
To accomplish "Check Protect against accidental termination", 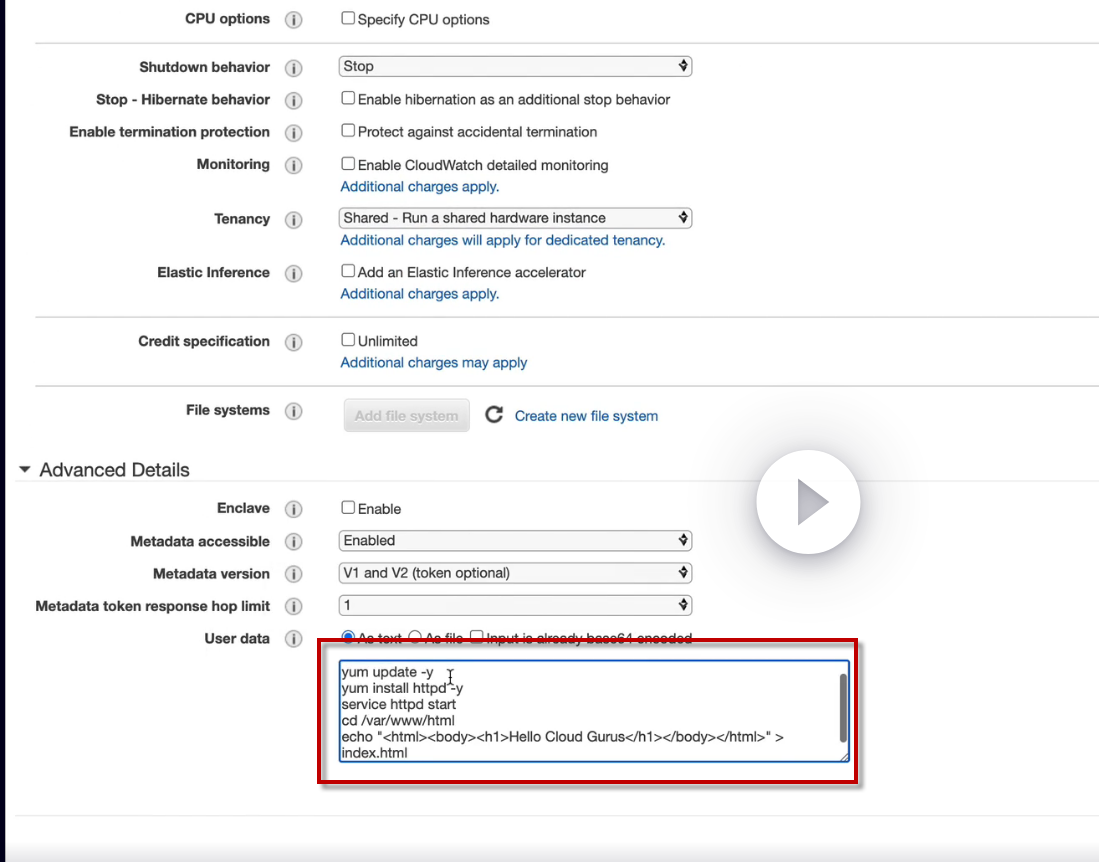I will [348, 131].
